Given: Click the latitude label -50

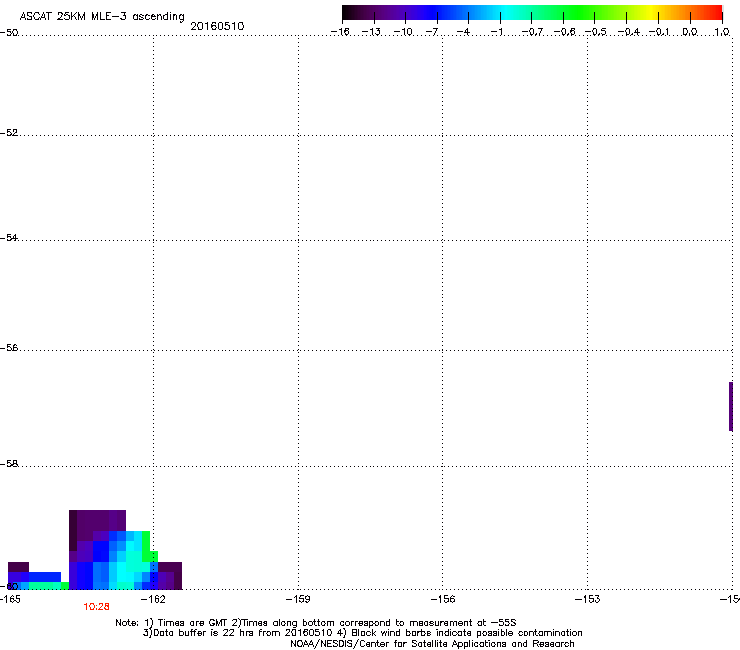Looking at the screenshot, I should click(9, 33).
